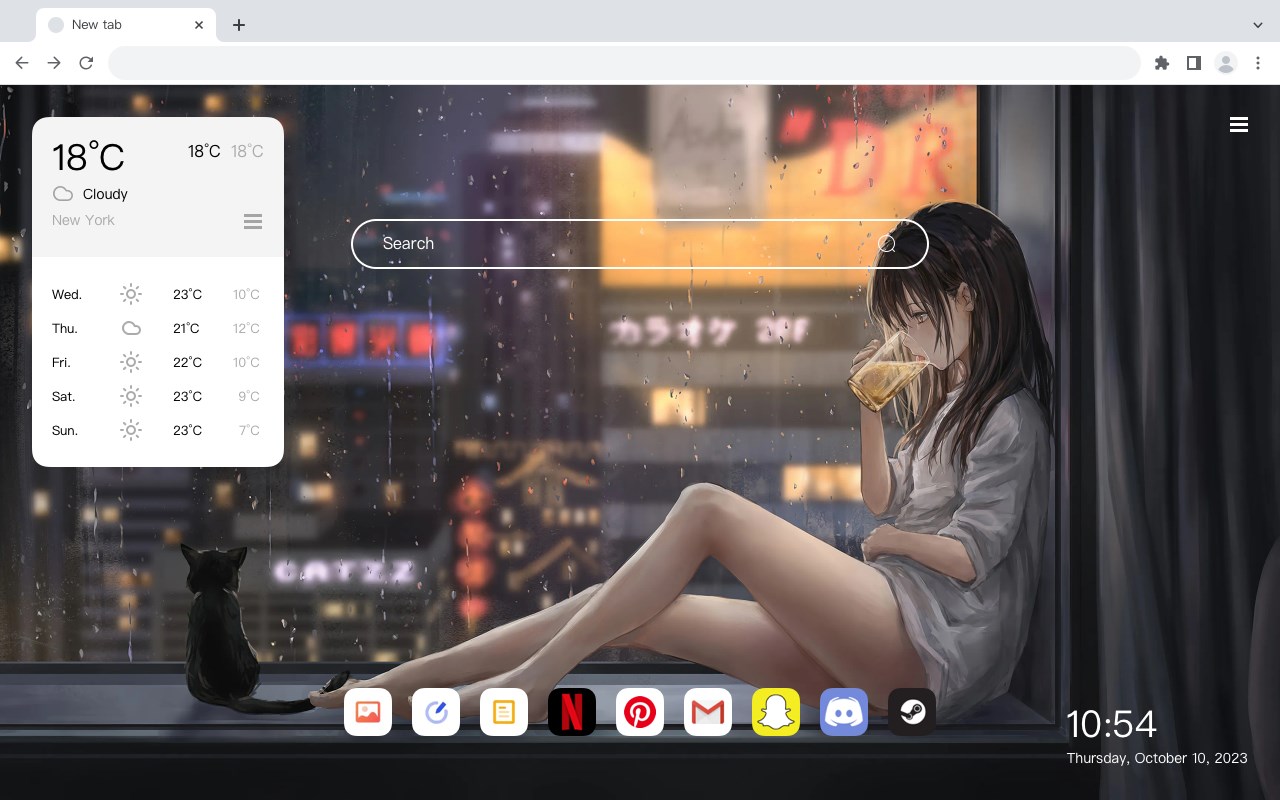Click the Sunday low 7°C value
This screenshot has height=800, width=1280.
[249, 430]
